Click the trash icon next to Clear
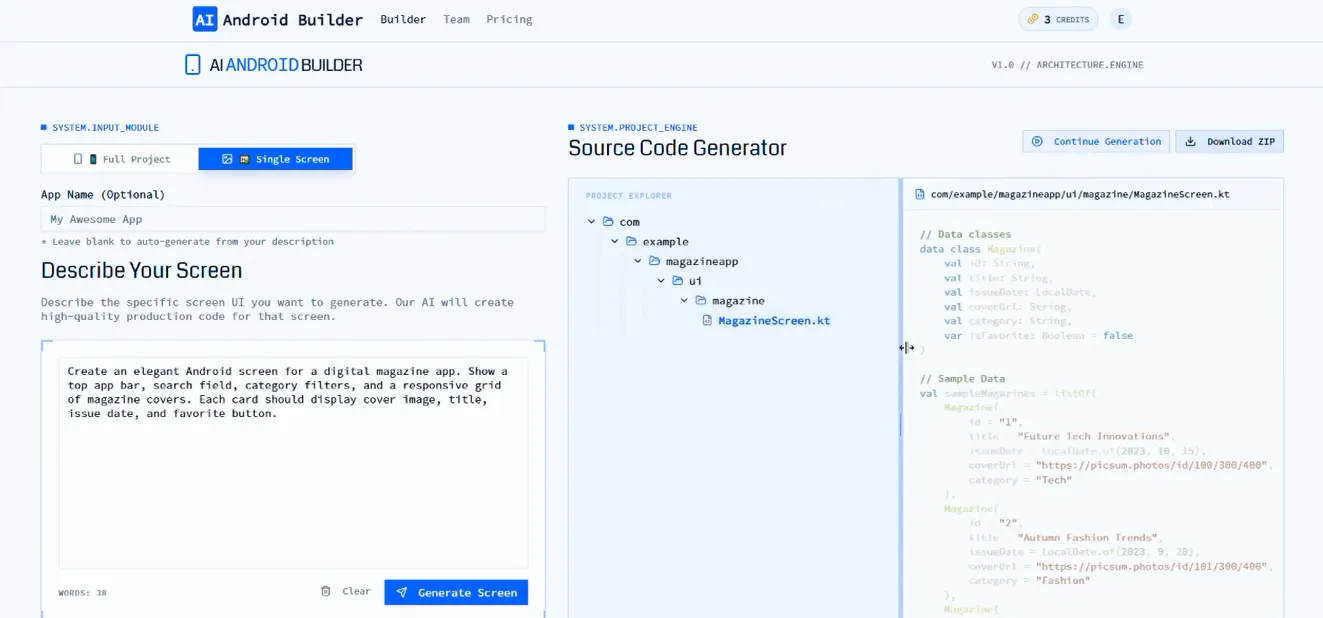The image size is (1323, 618). 325,591
